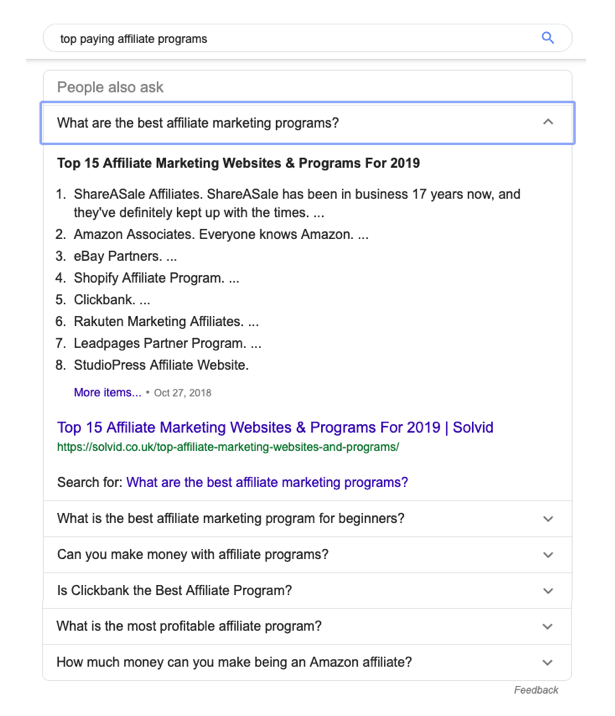Expand chevron for most profitable affiliate program
615x716 pixels.
coord(547,627)
